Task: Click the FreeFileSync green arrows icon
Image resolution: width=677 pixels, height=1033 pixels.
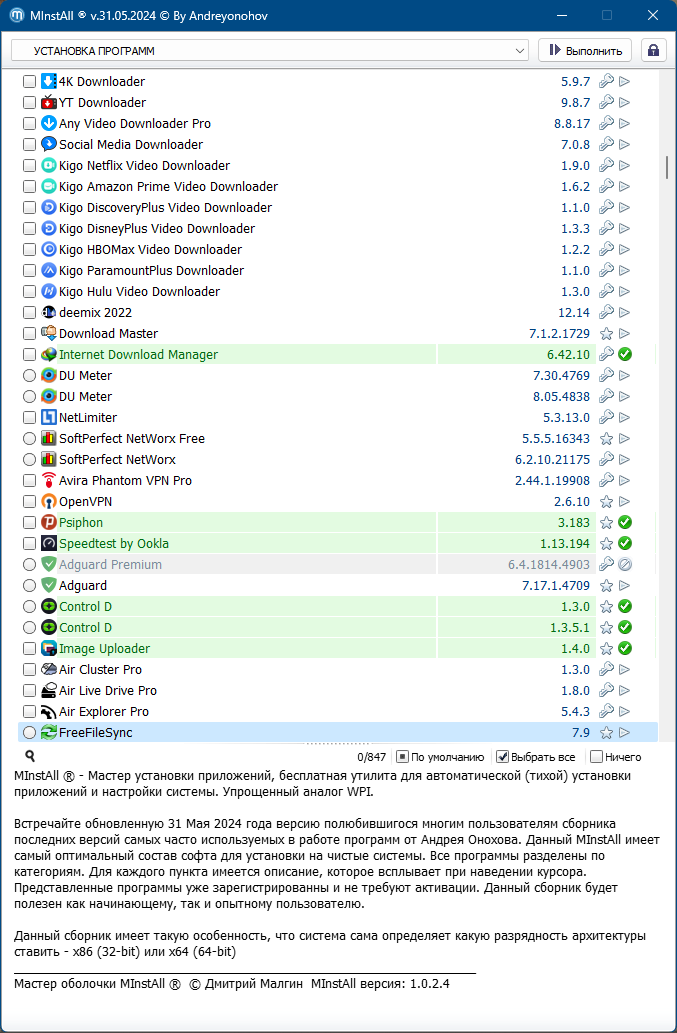Action: coord(49,732)
